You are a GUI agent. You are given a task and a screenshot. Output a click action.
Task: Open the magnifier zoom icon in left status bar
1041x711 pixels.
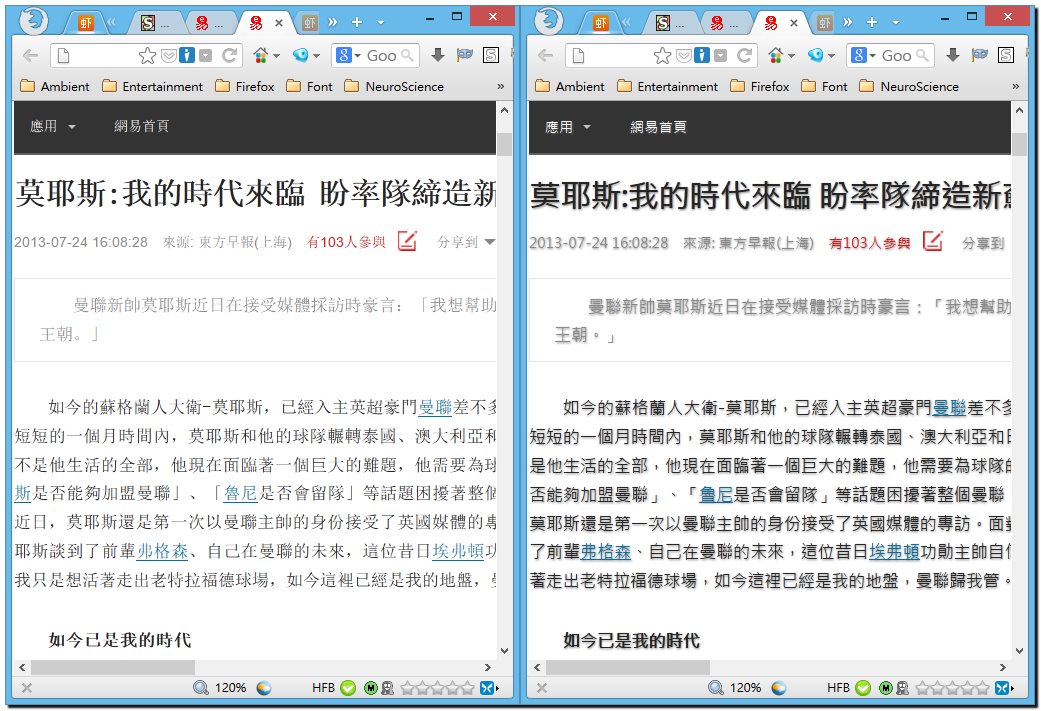click(x=200, y=688)
